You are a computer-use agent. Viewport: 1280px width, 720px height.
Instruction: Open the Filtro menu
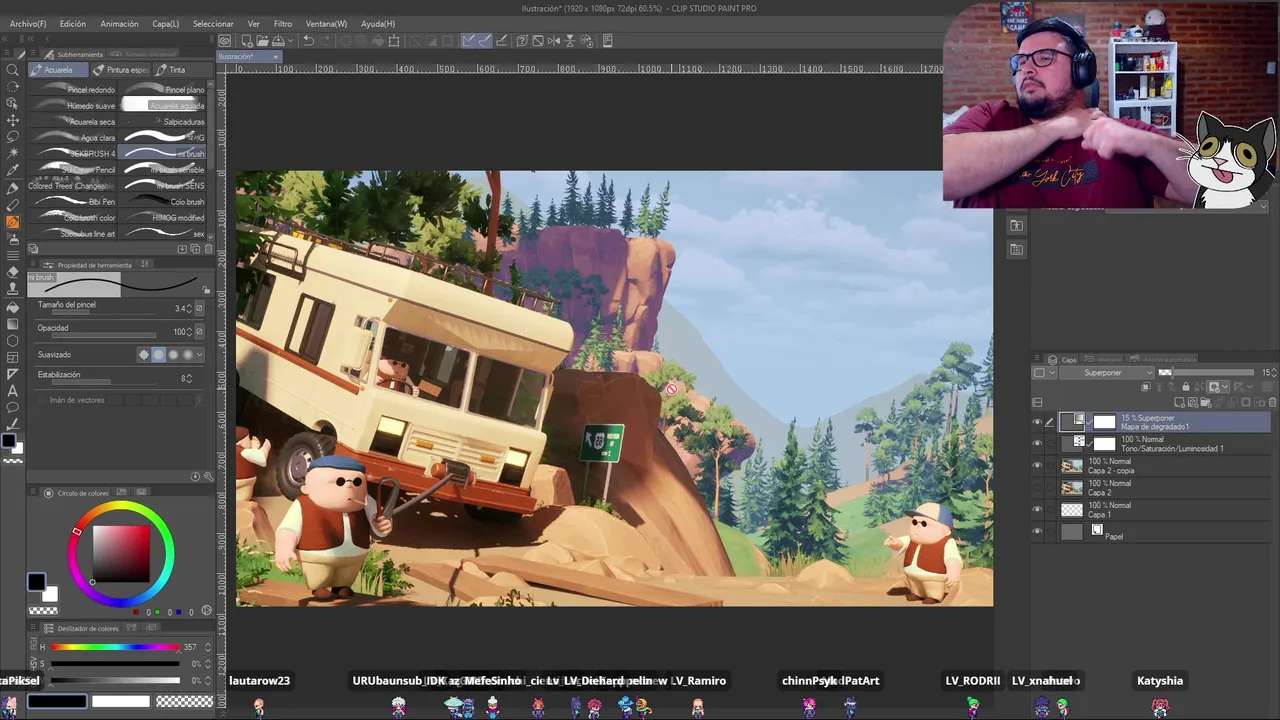click(x=283, y=24)
